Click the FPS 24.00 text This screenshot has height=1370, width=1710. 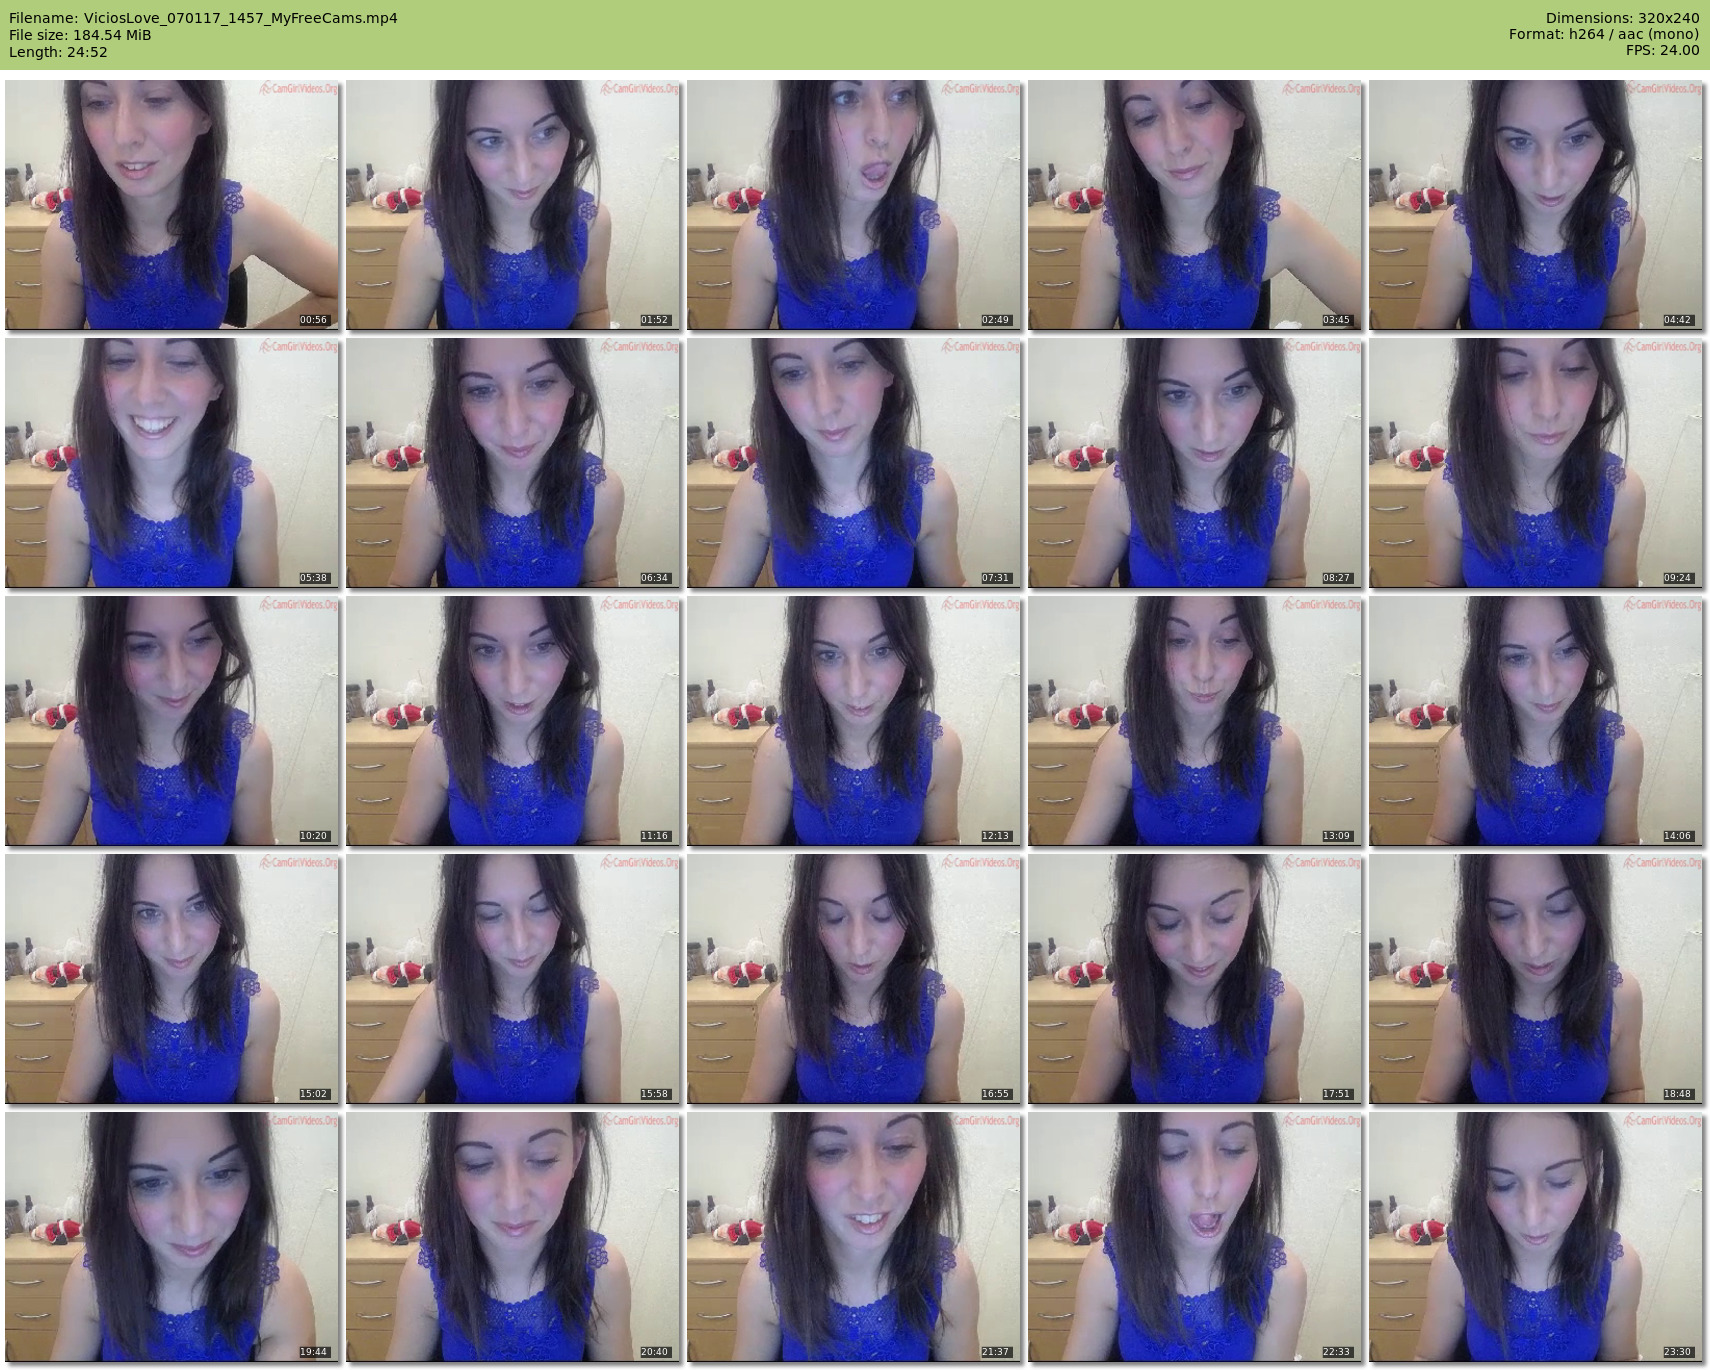pyautogui.click(x=1662, y=50)
